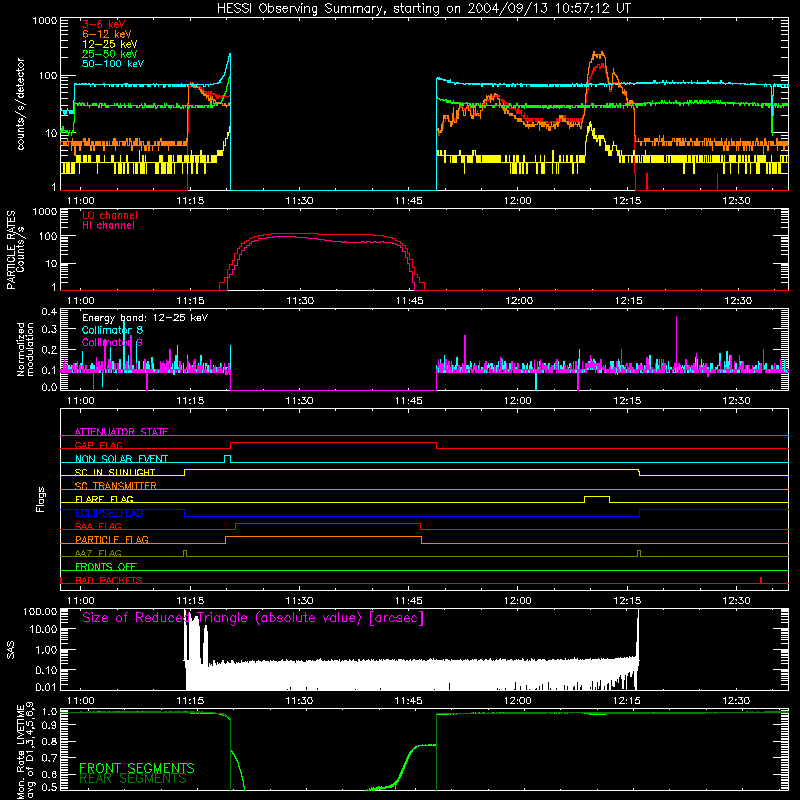
Task: Select the dim 'REAR SEGMENTS' legend label
Action: click(x=133, y=779)
